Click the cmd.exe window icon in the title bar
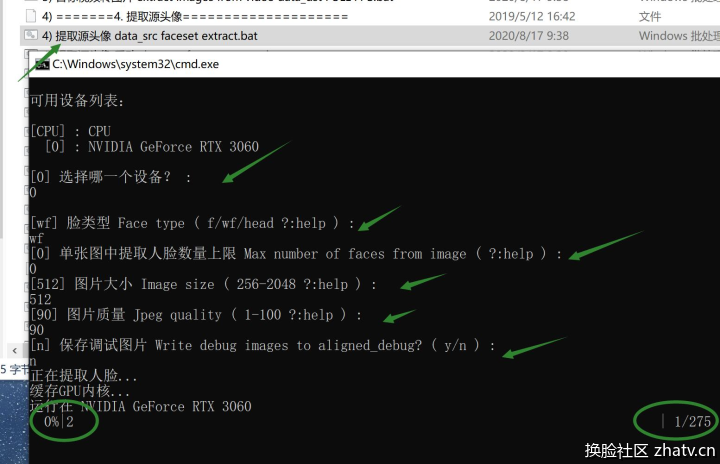The height and width of the screenshot is (464, 720). 42,64
